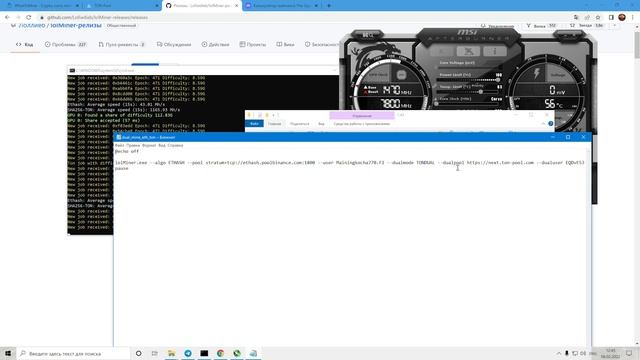Click the microphone icon in the system tray

pos(567,353)
